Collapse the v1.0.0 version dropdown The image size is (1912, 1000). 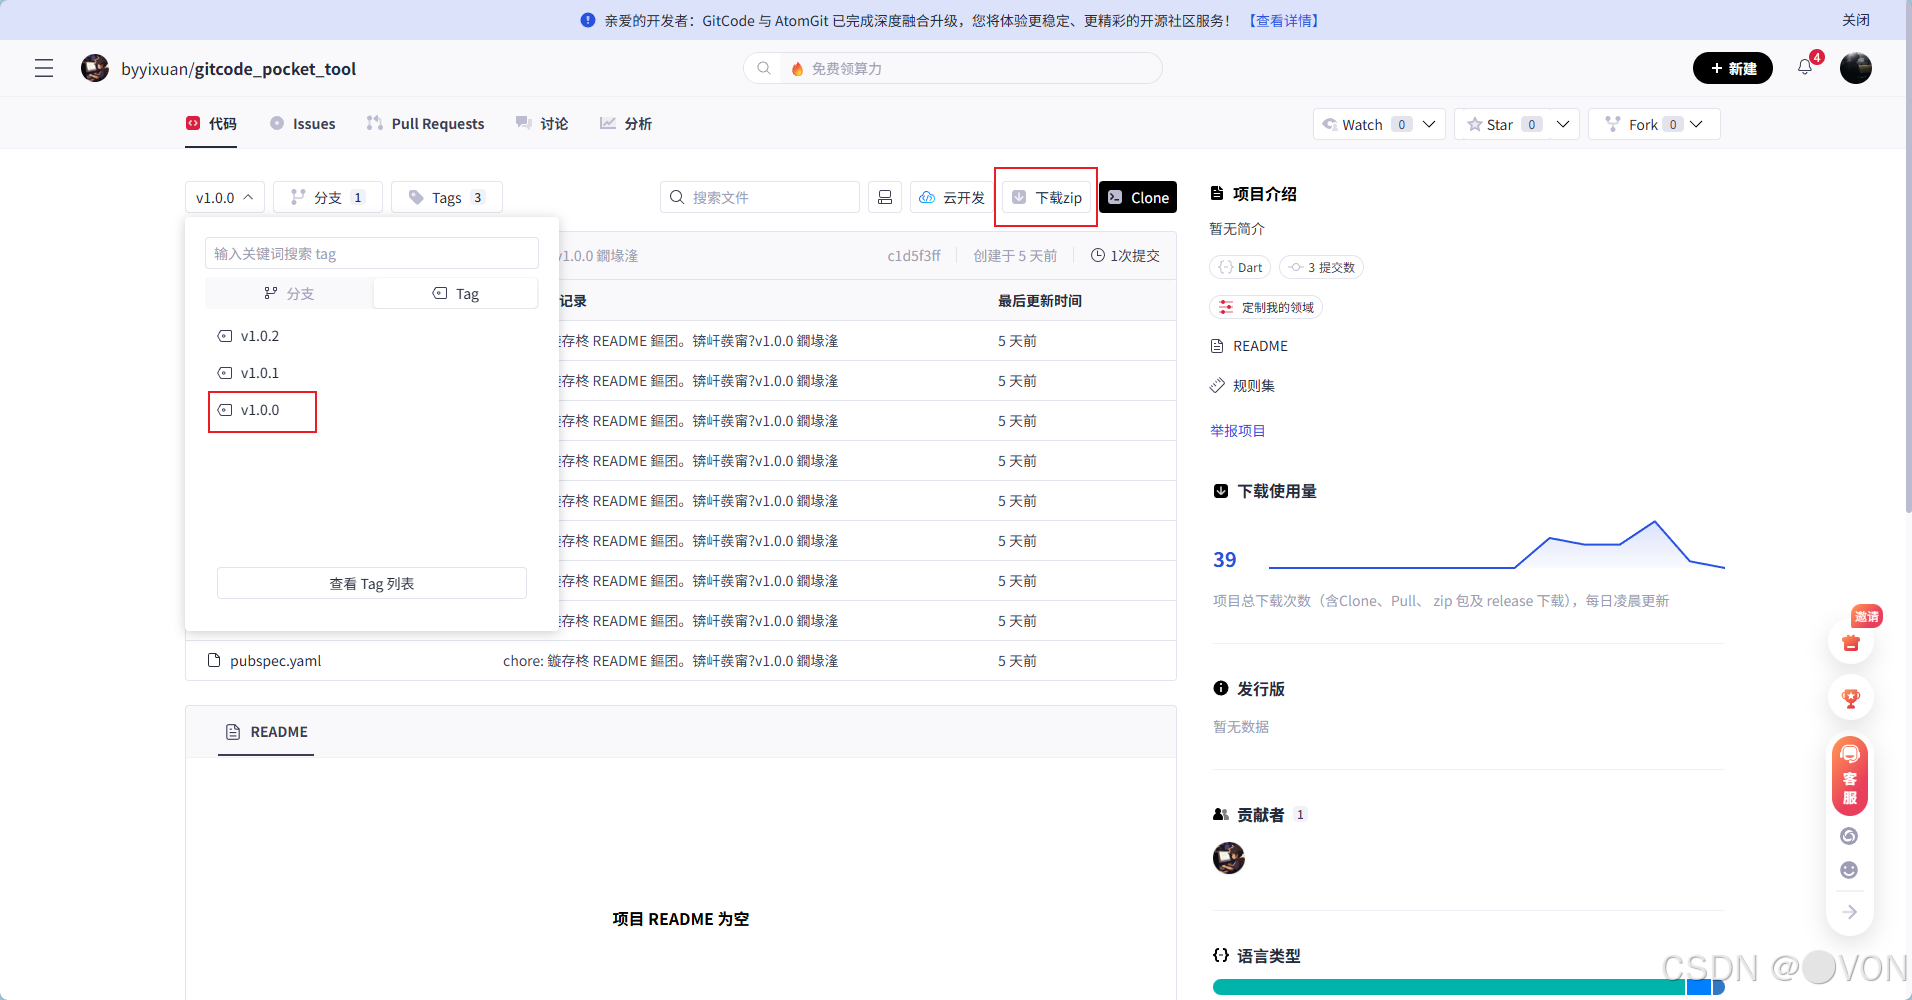point(223,197)
